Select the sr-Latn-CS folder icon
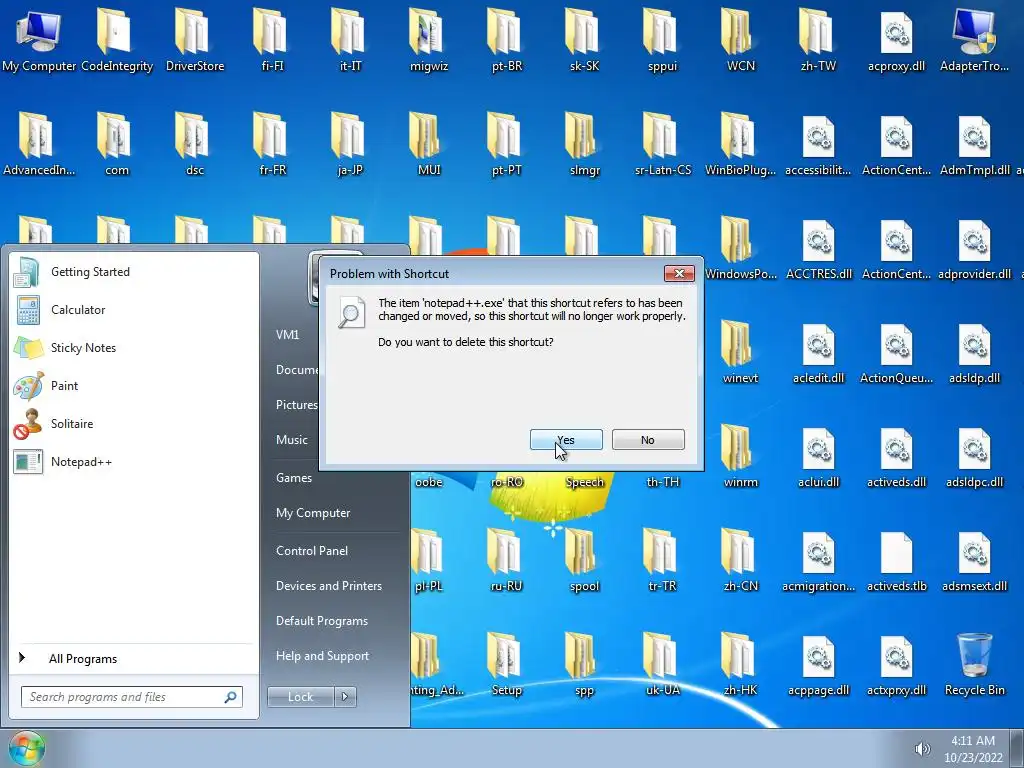 662,144
